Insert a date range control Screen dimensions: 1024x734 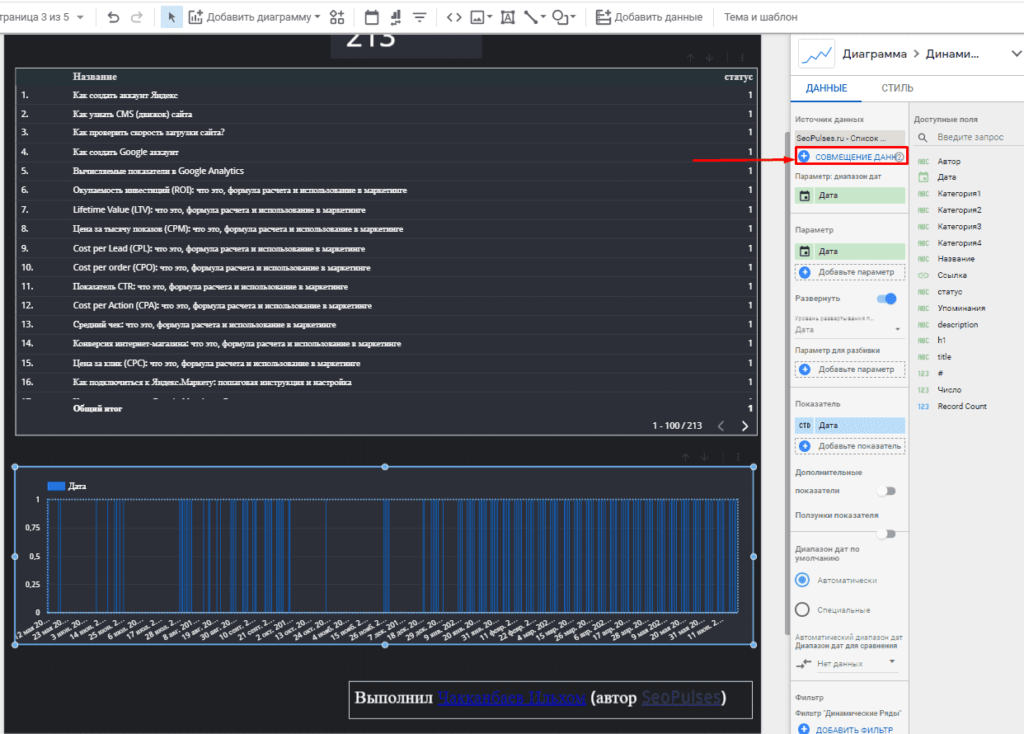coord(372,17)
